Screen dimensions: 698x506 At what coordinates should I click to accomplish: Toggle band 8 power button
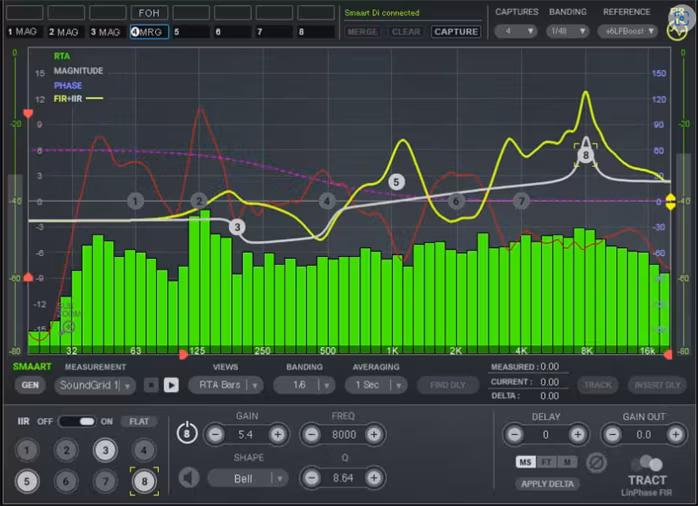pyautogui.click(x=187, y=433)
